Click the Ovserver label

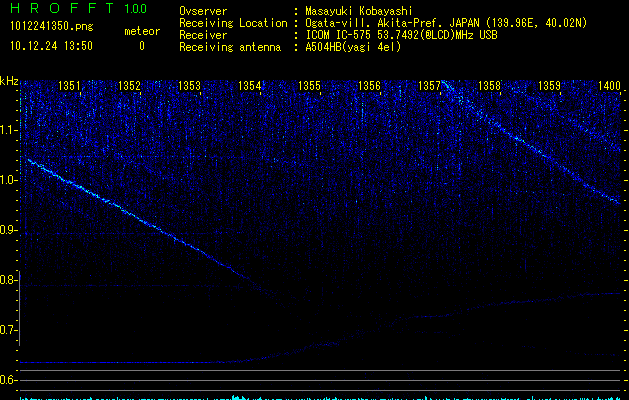coord(203,11)
